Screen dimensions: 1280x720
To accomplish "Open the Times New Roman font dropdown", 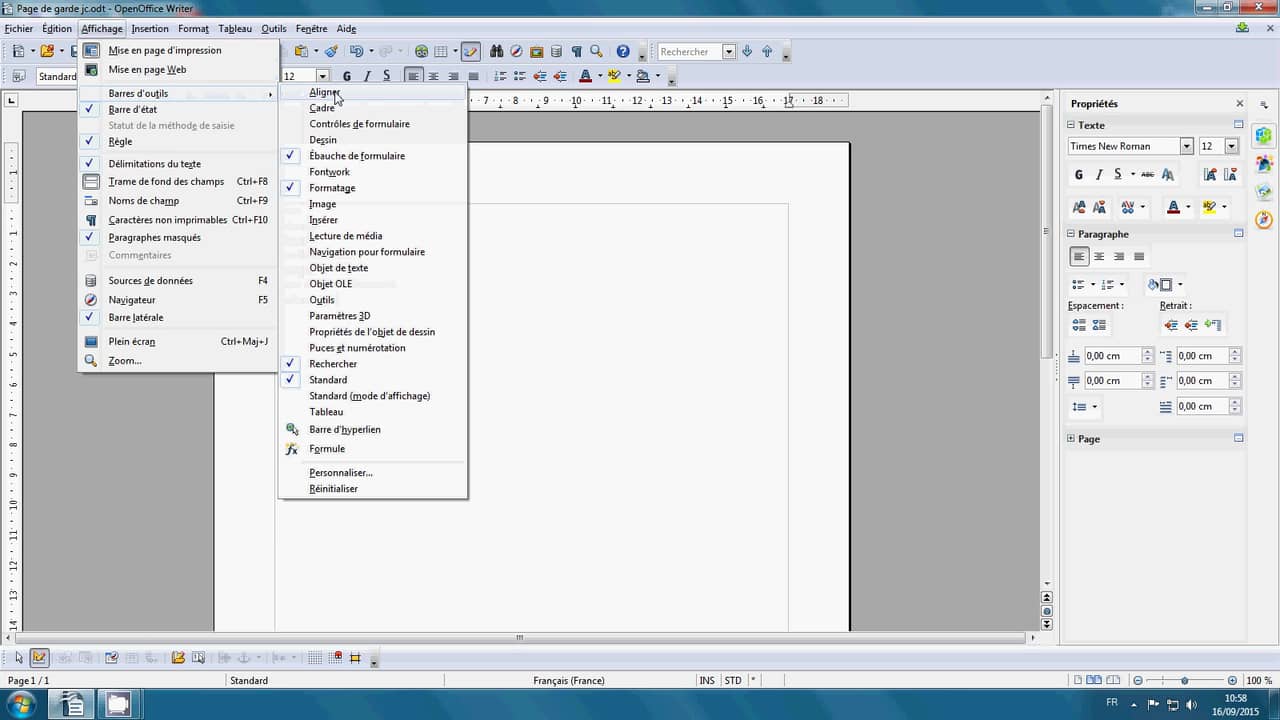I will [x=1187, y=146].
